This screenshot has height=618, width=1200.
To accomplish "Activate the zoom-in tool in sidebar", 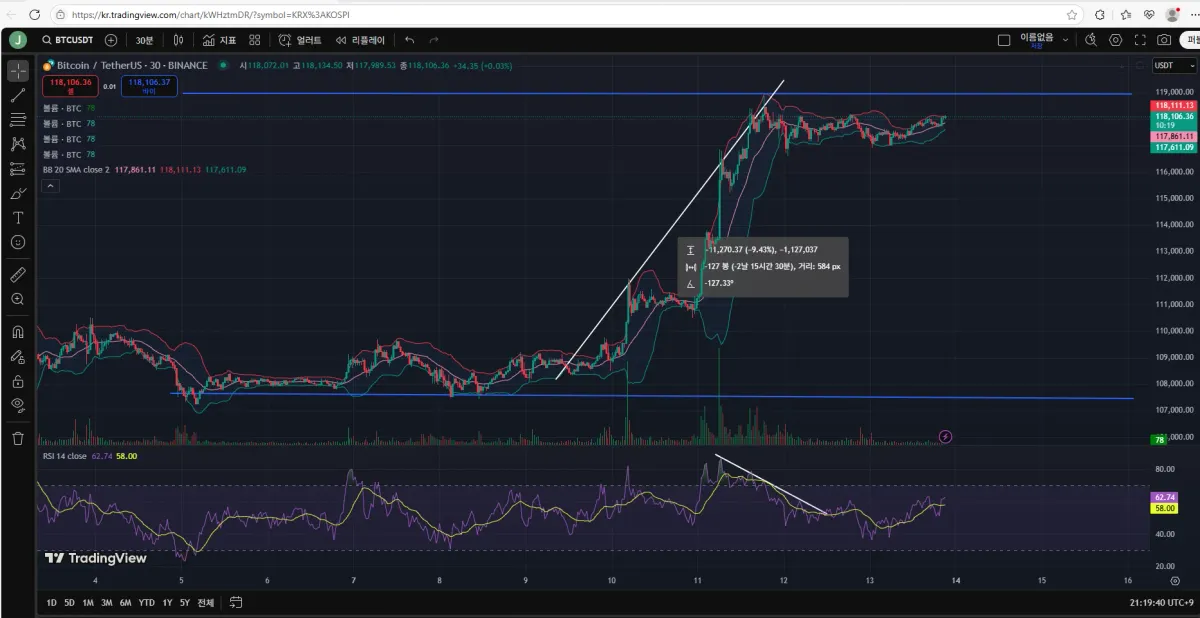I will pos(18,299).
